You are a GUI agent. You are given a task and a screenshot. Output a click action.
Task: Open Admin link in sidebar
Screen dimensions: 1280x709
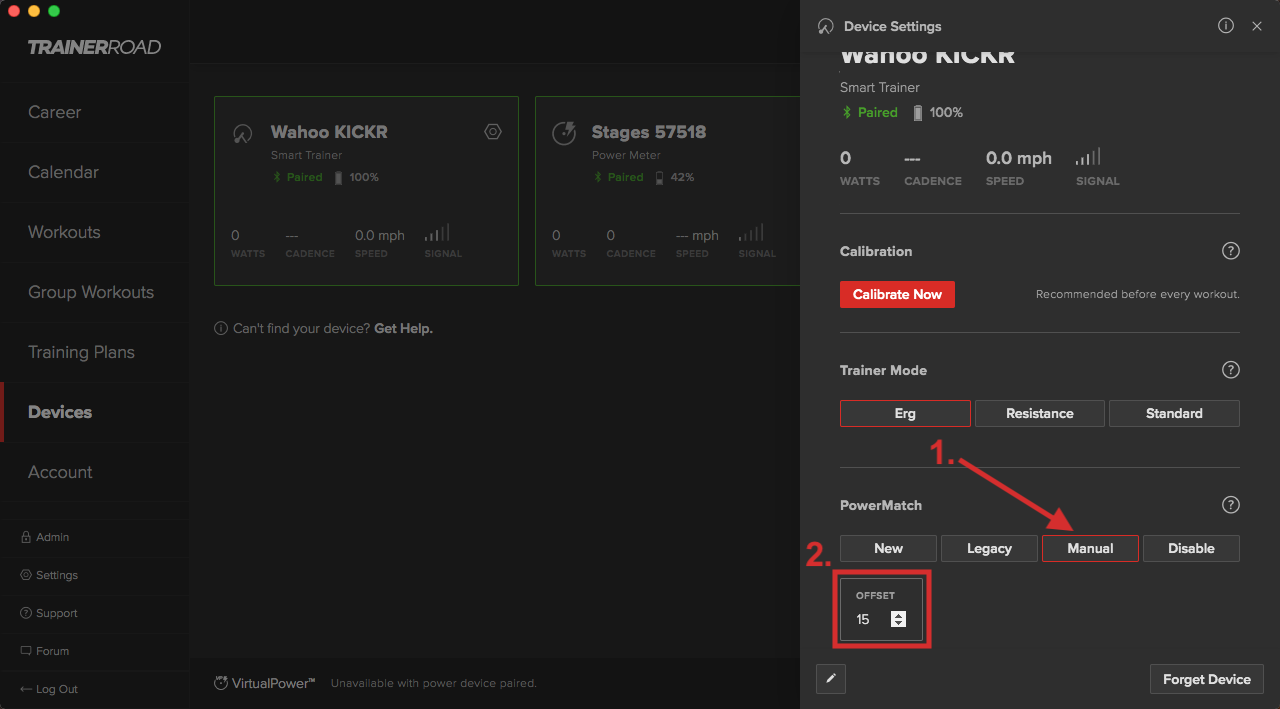click(52, 537)
